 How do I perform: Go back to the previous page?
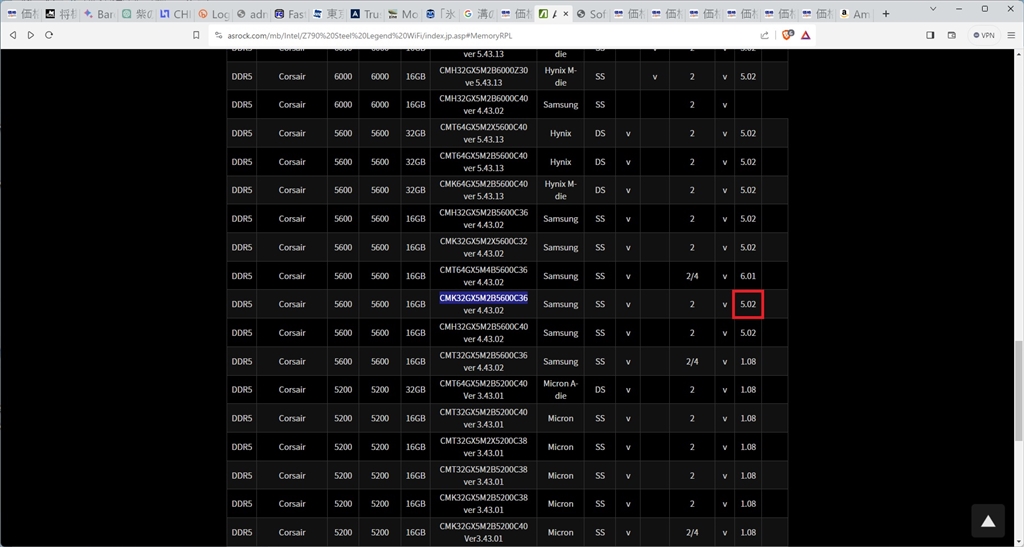pos(13,35)
